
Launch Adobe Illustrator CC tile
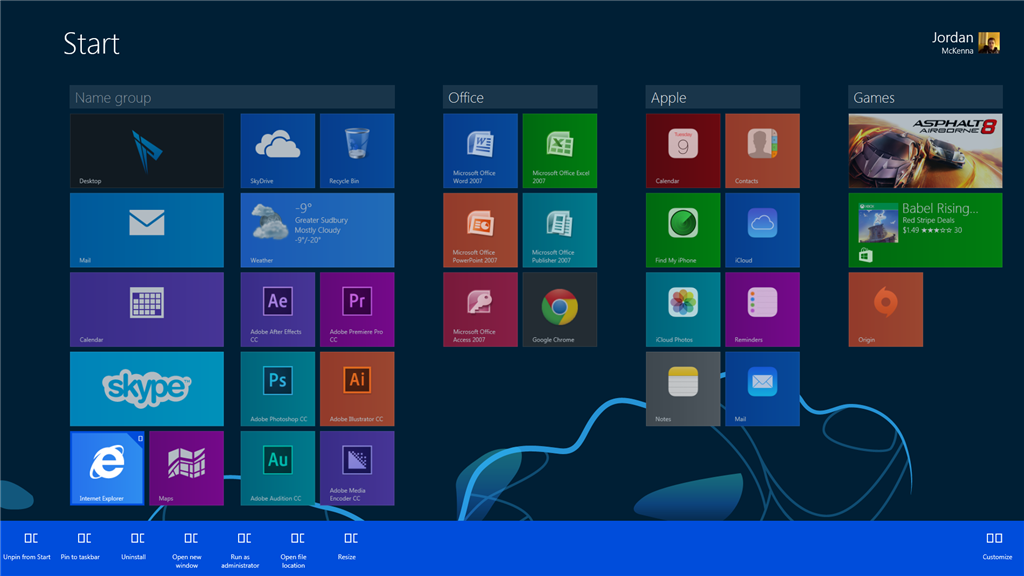(357, 389)
